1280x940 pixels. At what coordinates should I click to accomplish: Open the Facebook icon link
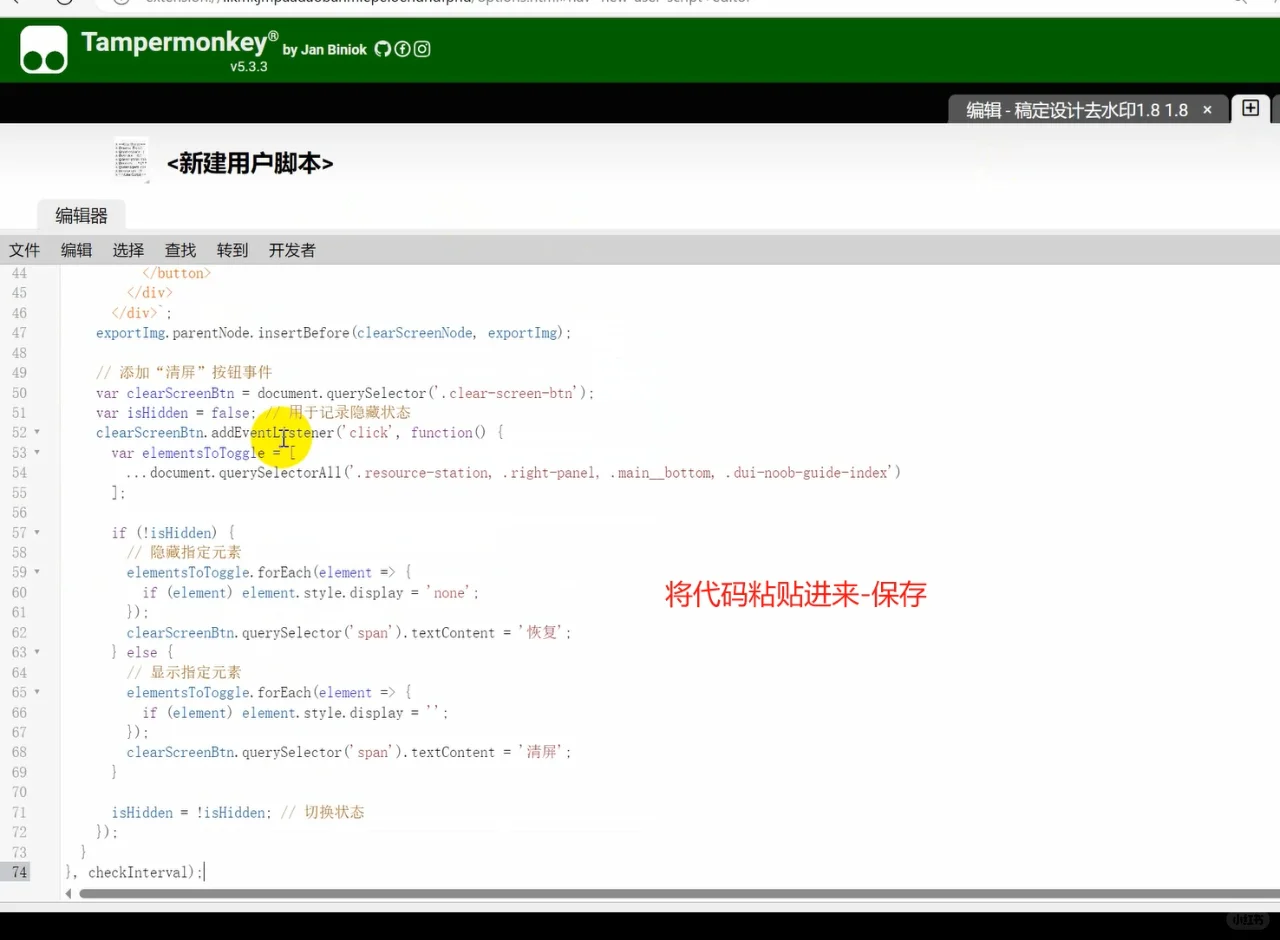[x=402, y=48]
